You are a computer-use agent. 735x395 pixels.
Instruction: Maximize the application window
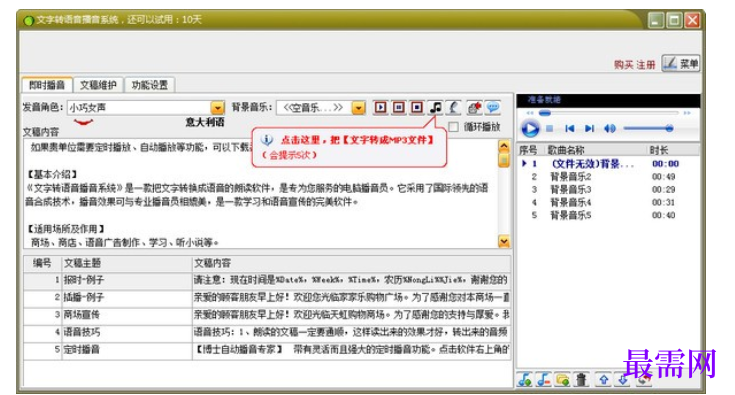click(x=674, y=20)
